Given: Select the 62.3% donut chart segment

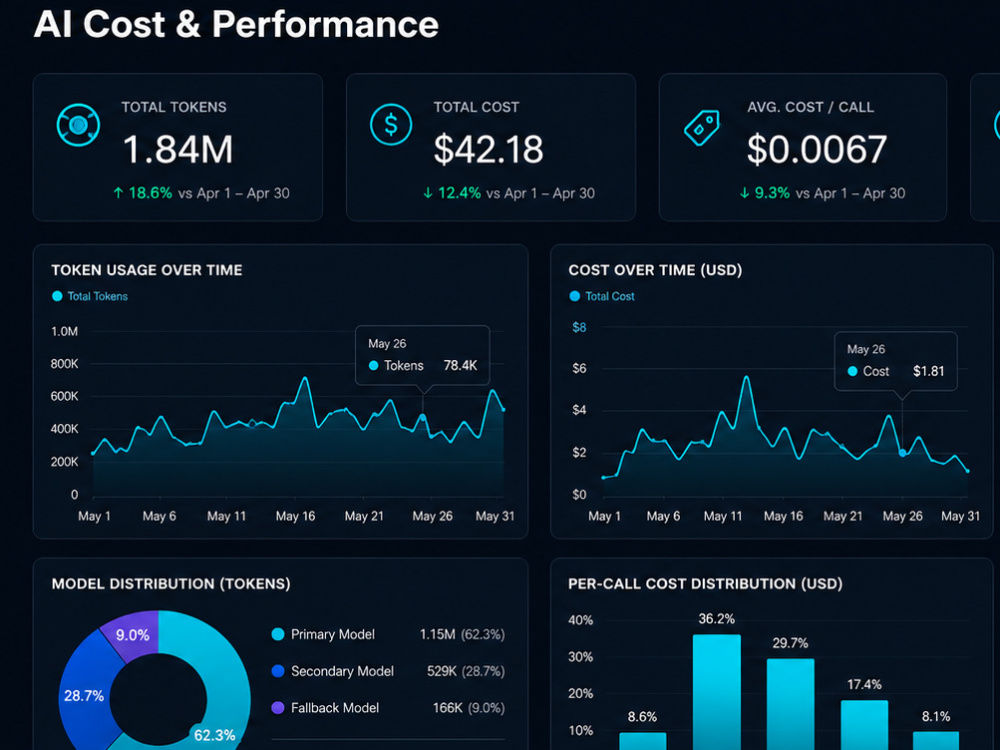Looking at the screenshot, I should [226, 682].
